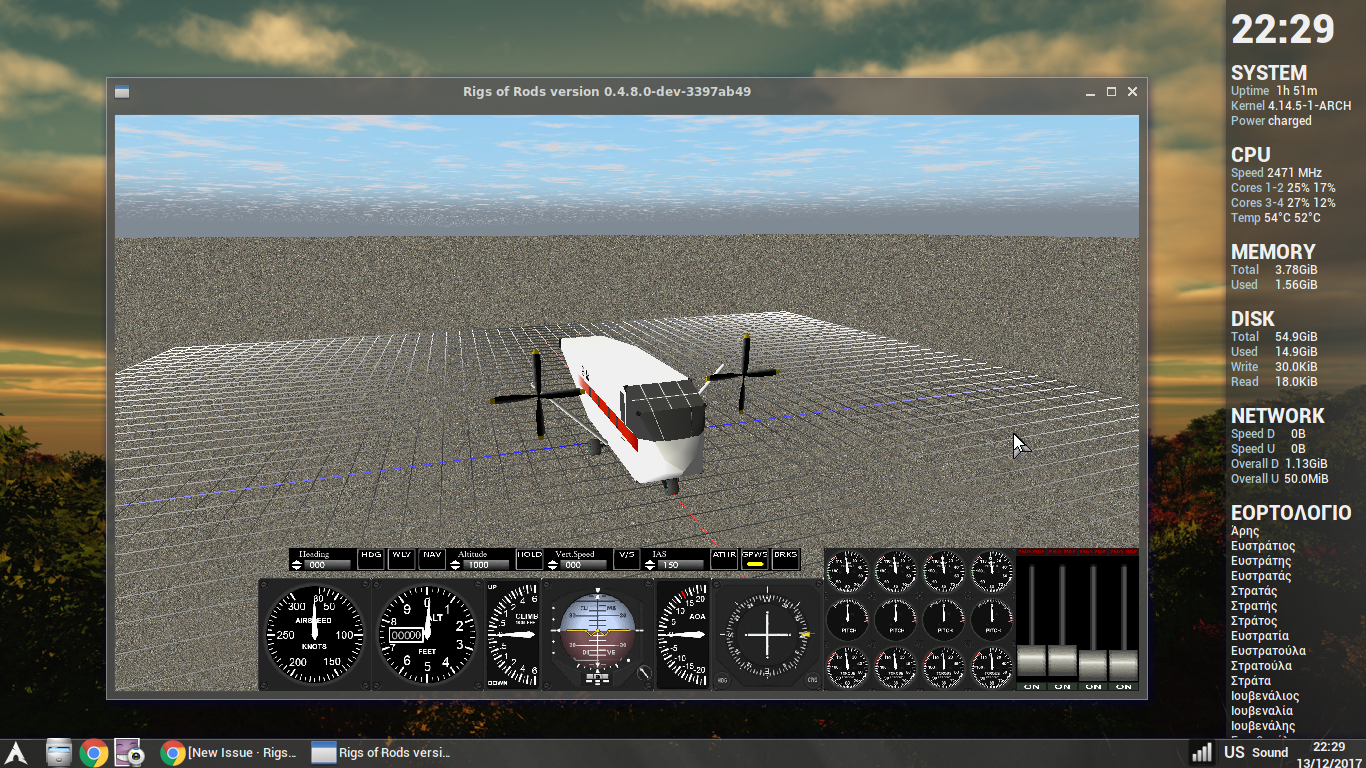The image size is (1366, 768).
Task: Click the rightmost gauge in the top engine row
Action: (x=992, y=571)
